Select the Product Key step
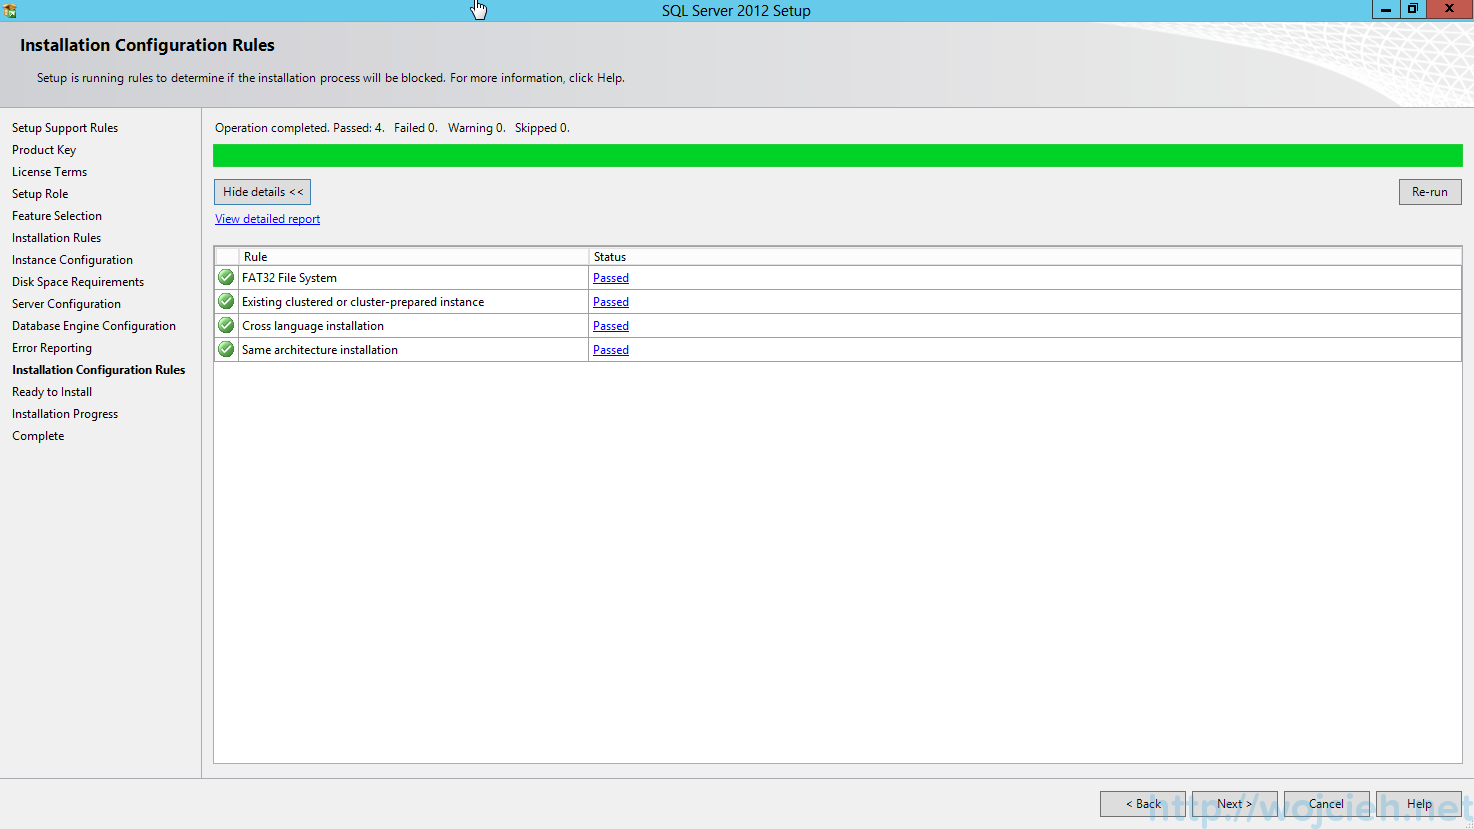Viewport: 1474px width, 829px height. (44, 150)
